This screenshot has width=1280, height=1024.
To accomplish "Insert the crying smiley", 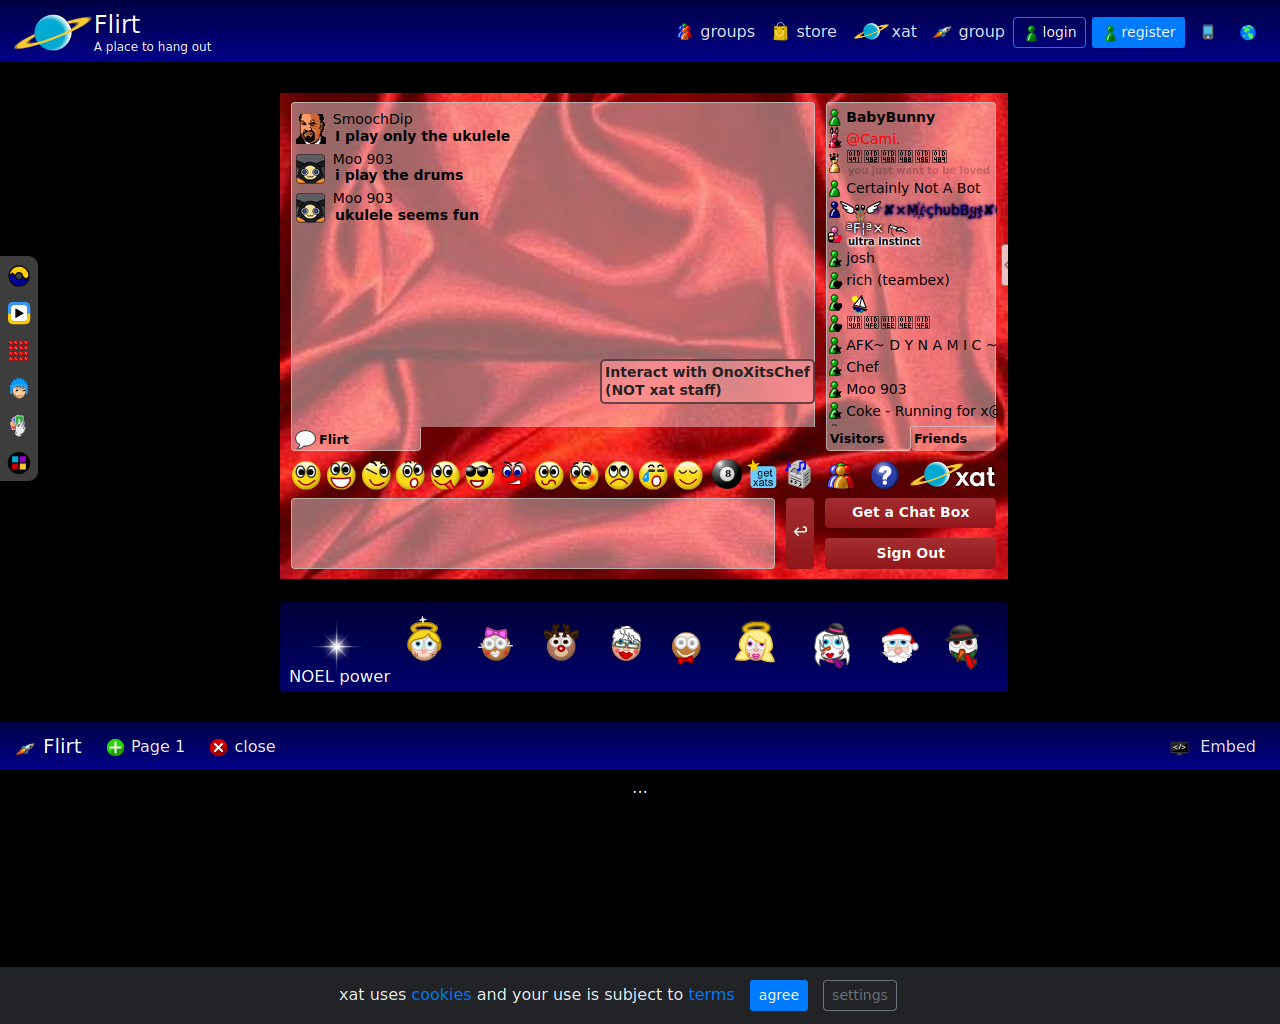I will tap(653, 476).
